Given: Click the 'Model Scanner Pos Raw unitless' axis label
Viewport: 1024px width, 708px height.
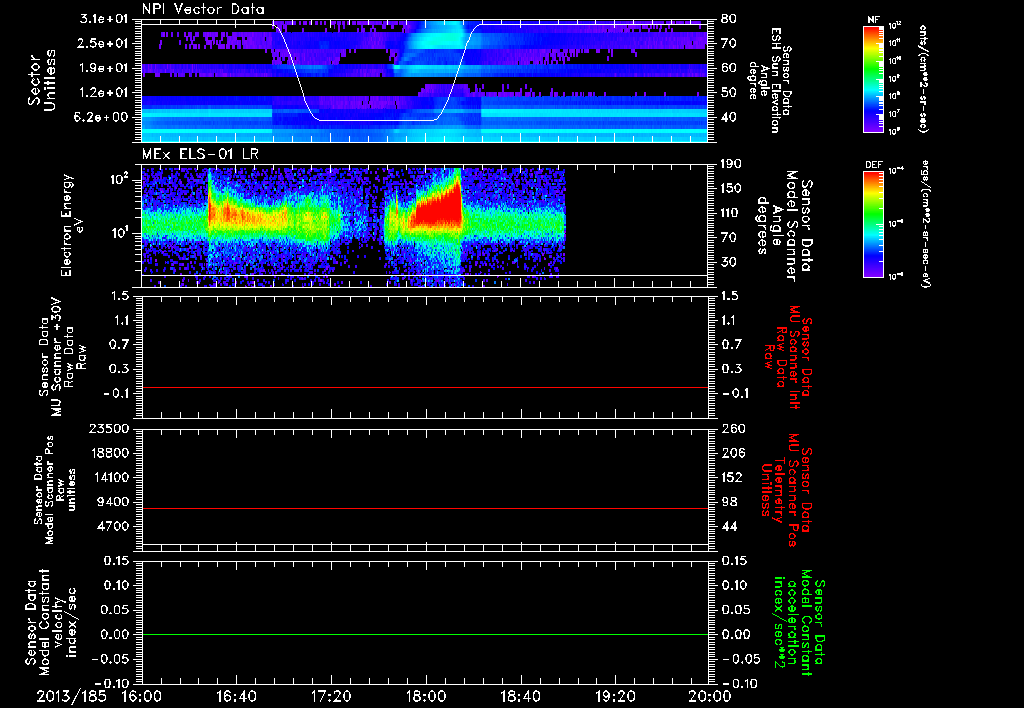Looking at the screenshot, I should [55, 490].
